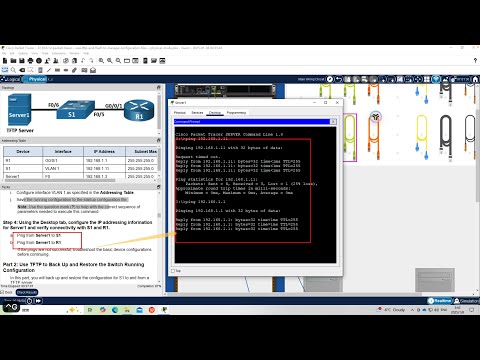The width and height of the screenshot is (480, 360).
Task: Open the Desktop tab in Server1 window
Action: [x=215, y=113]
